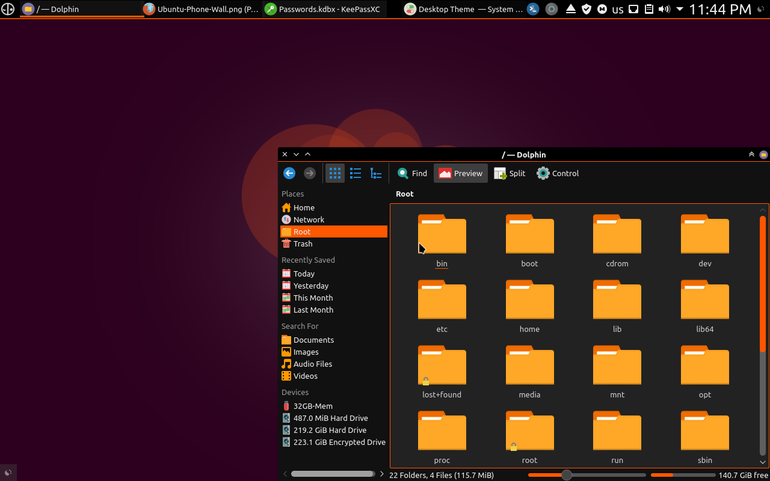Image resolution: width=770 pixels, height=481 pixels.
Task: Go back with the blue arrow
Action: (x=289, y=173)
